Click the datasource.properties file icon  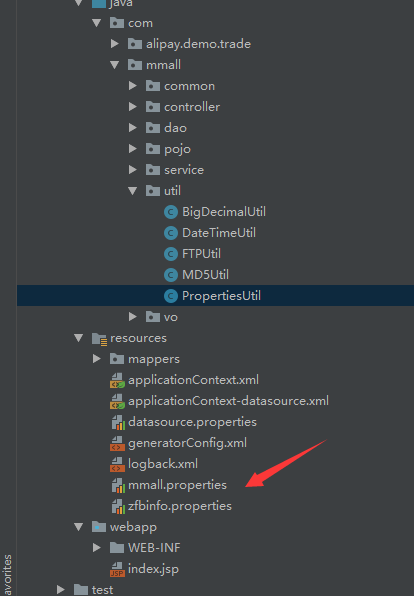pos(118,422)
